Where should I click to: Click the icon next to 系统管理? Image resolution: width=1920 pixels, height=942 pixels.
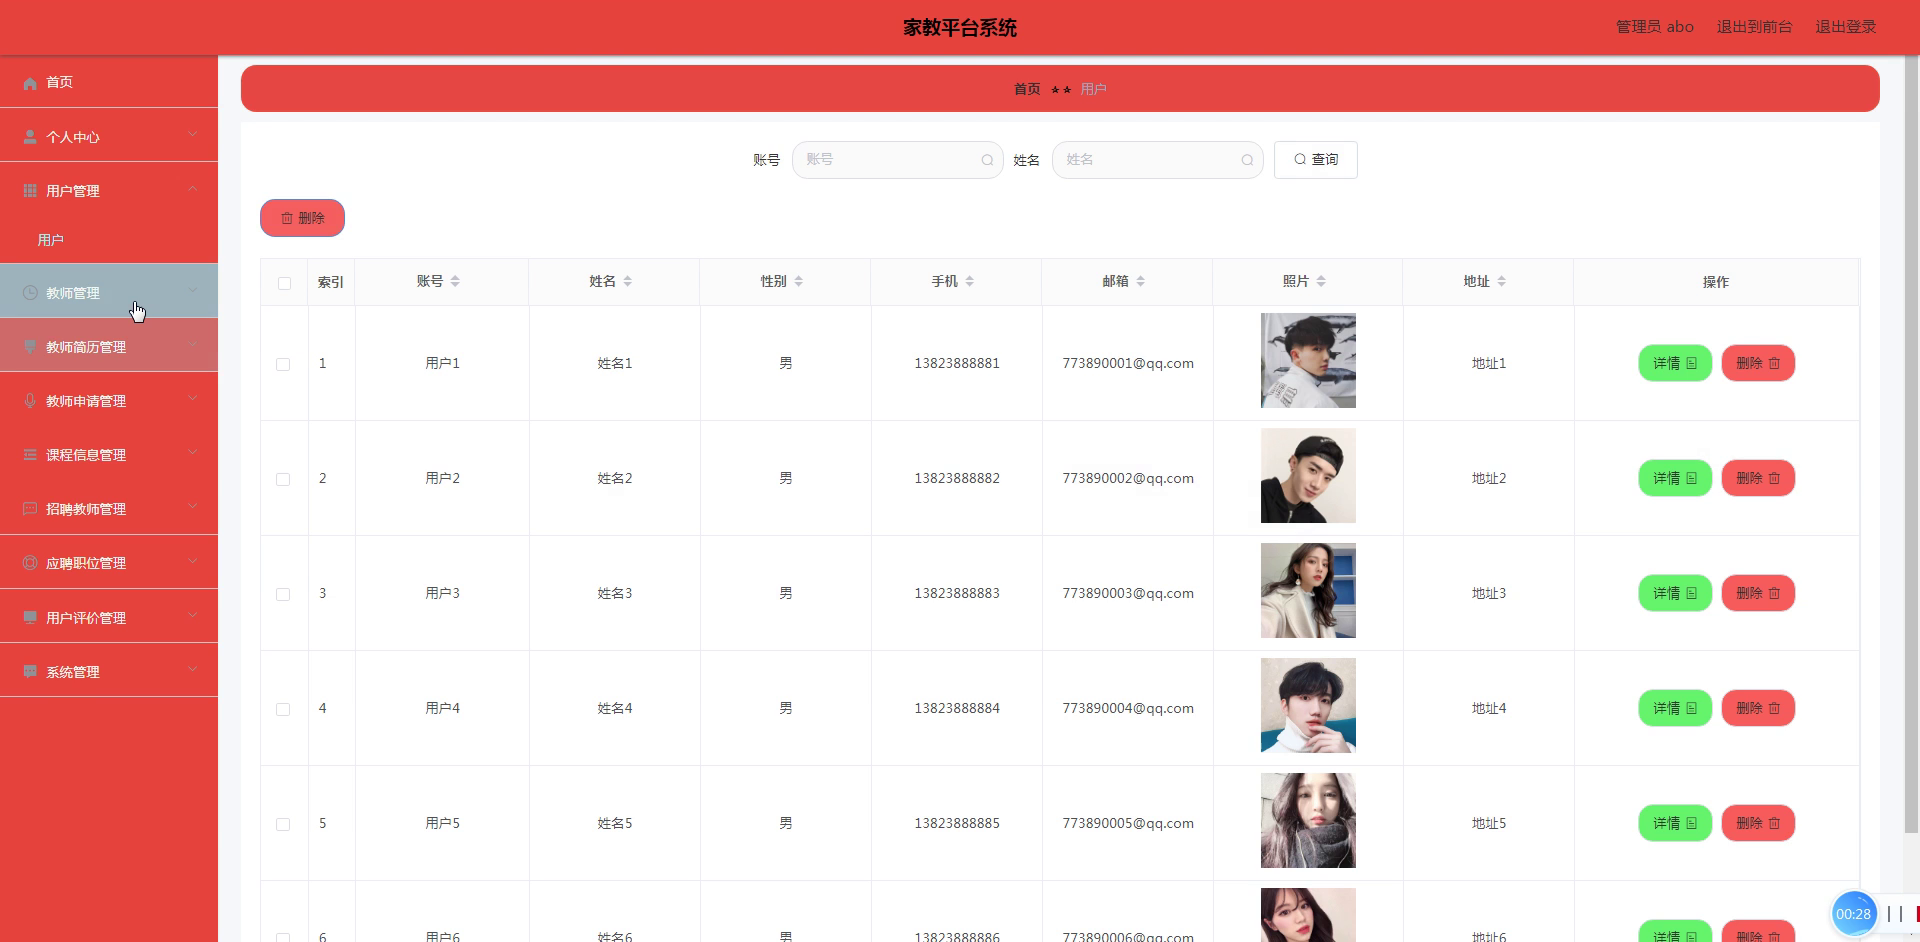click(30, 672)
